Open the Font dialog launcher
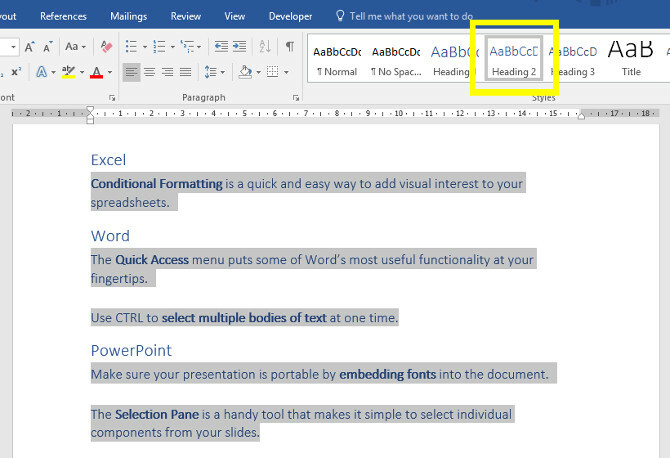This screenshot has width=670, height=458. [112, 98]
